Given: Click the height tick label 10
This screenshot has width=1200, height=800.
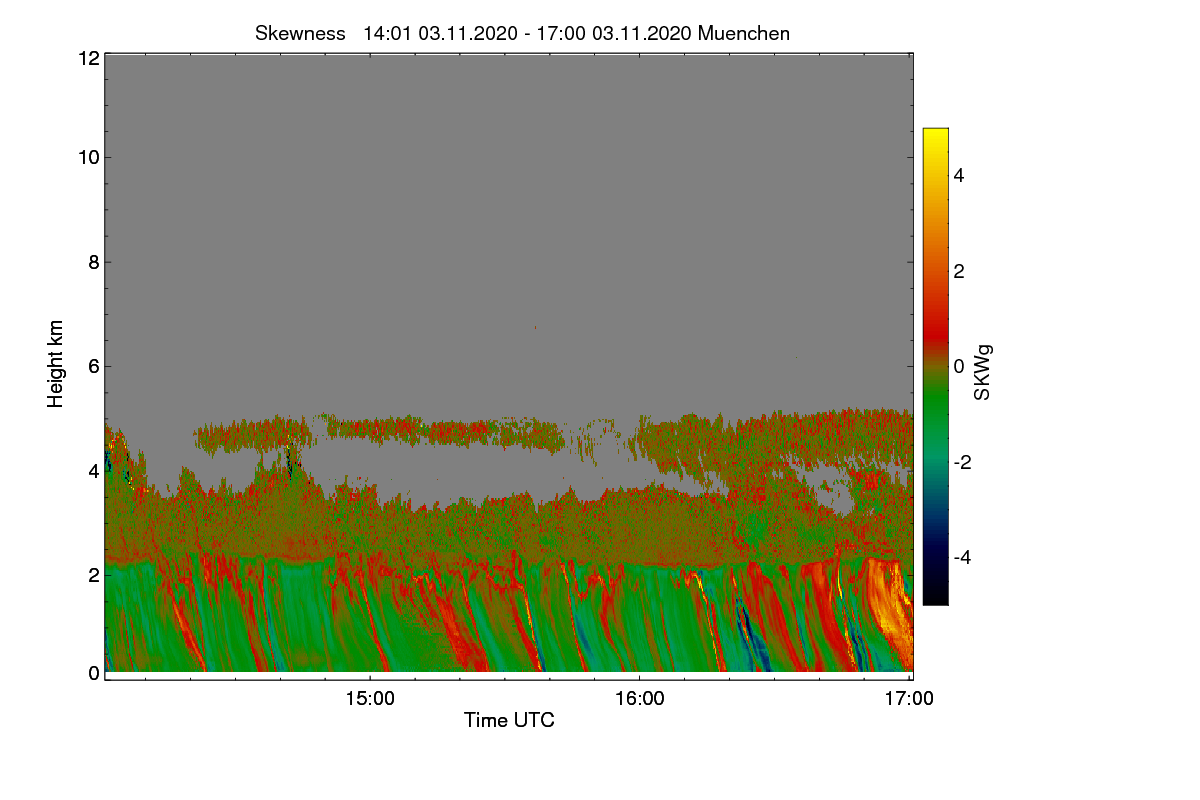Looking at the screenshot, I should point(87,157).
